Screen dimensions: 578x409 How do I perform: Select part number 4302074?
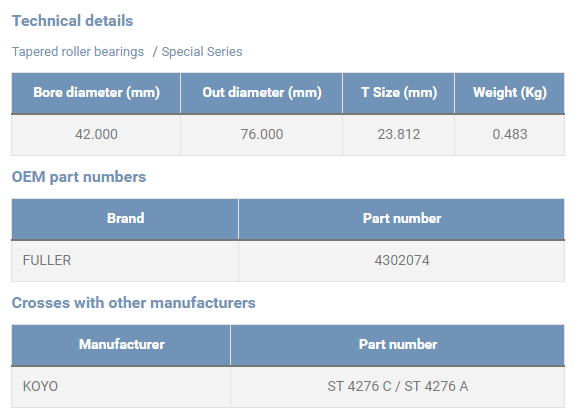click(x=402, y=261)
